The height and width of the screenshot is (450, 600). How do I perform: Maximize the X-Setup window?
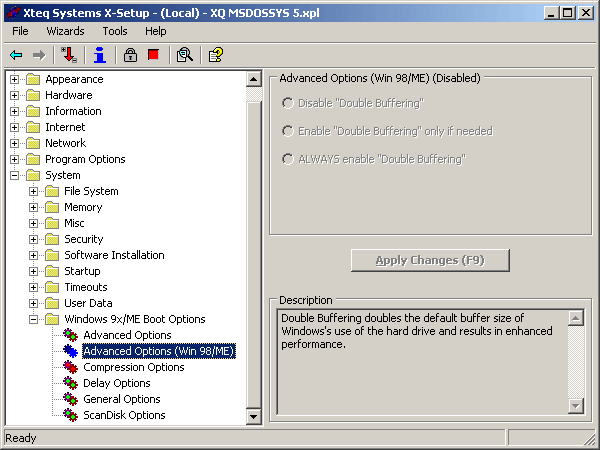568,13
